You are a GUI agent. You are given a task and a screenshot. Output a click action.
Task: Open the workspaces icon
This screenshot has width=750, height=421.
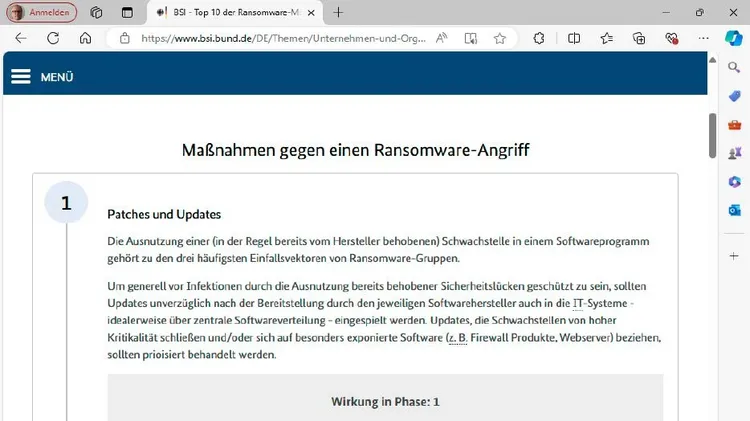pos(96,12)
